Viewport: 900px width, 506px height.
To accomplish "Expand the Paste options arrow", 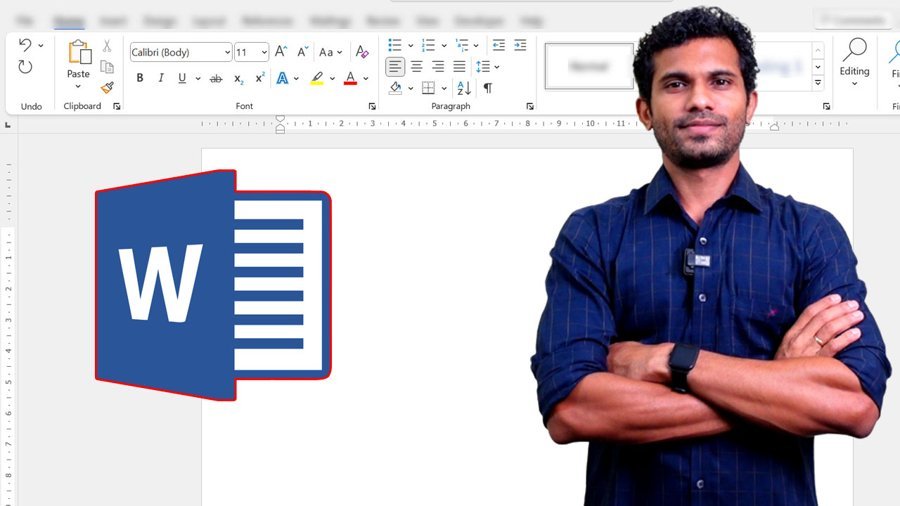I will 78,87.
